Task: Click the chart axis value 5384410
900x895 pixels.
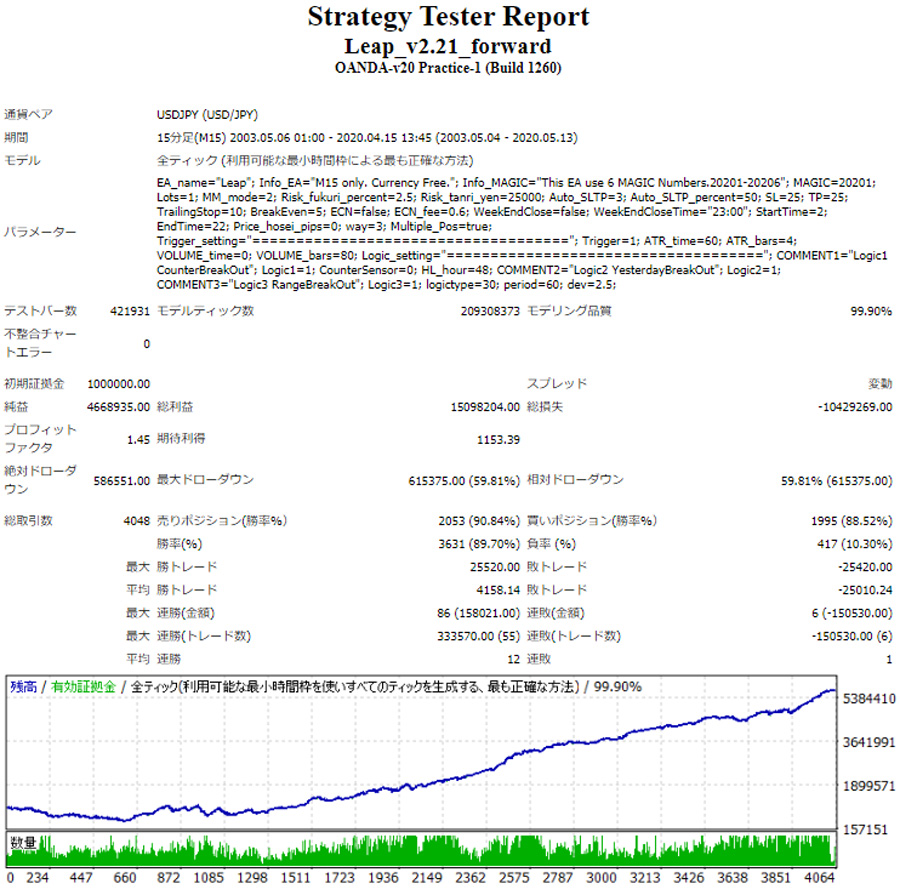Action: click(868, 699)
